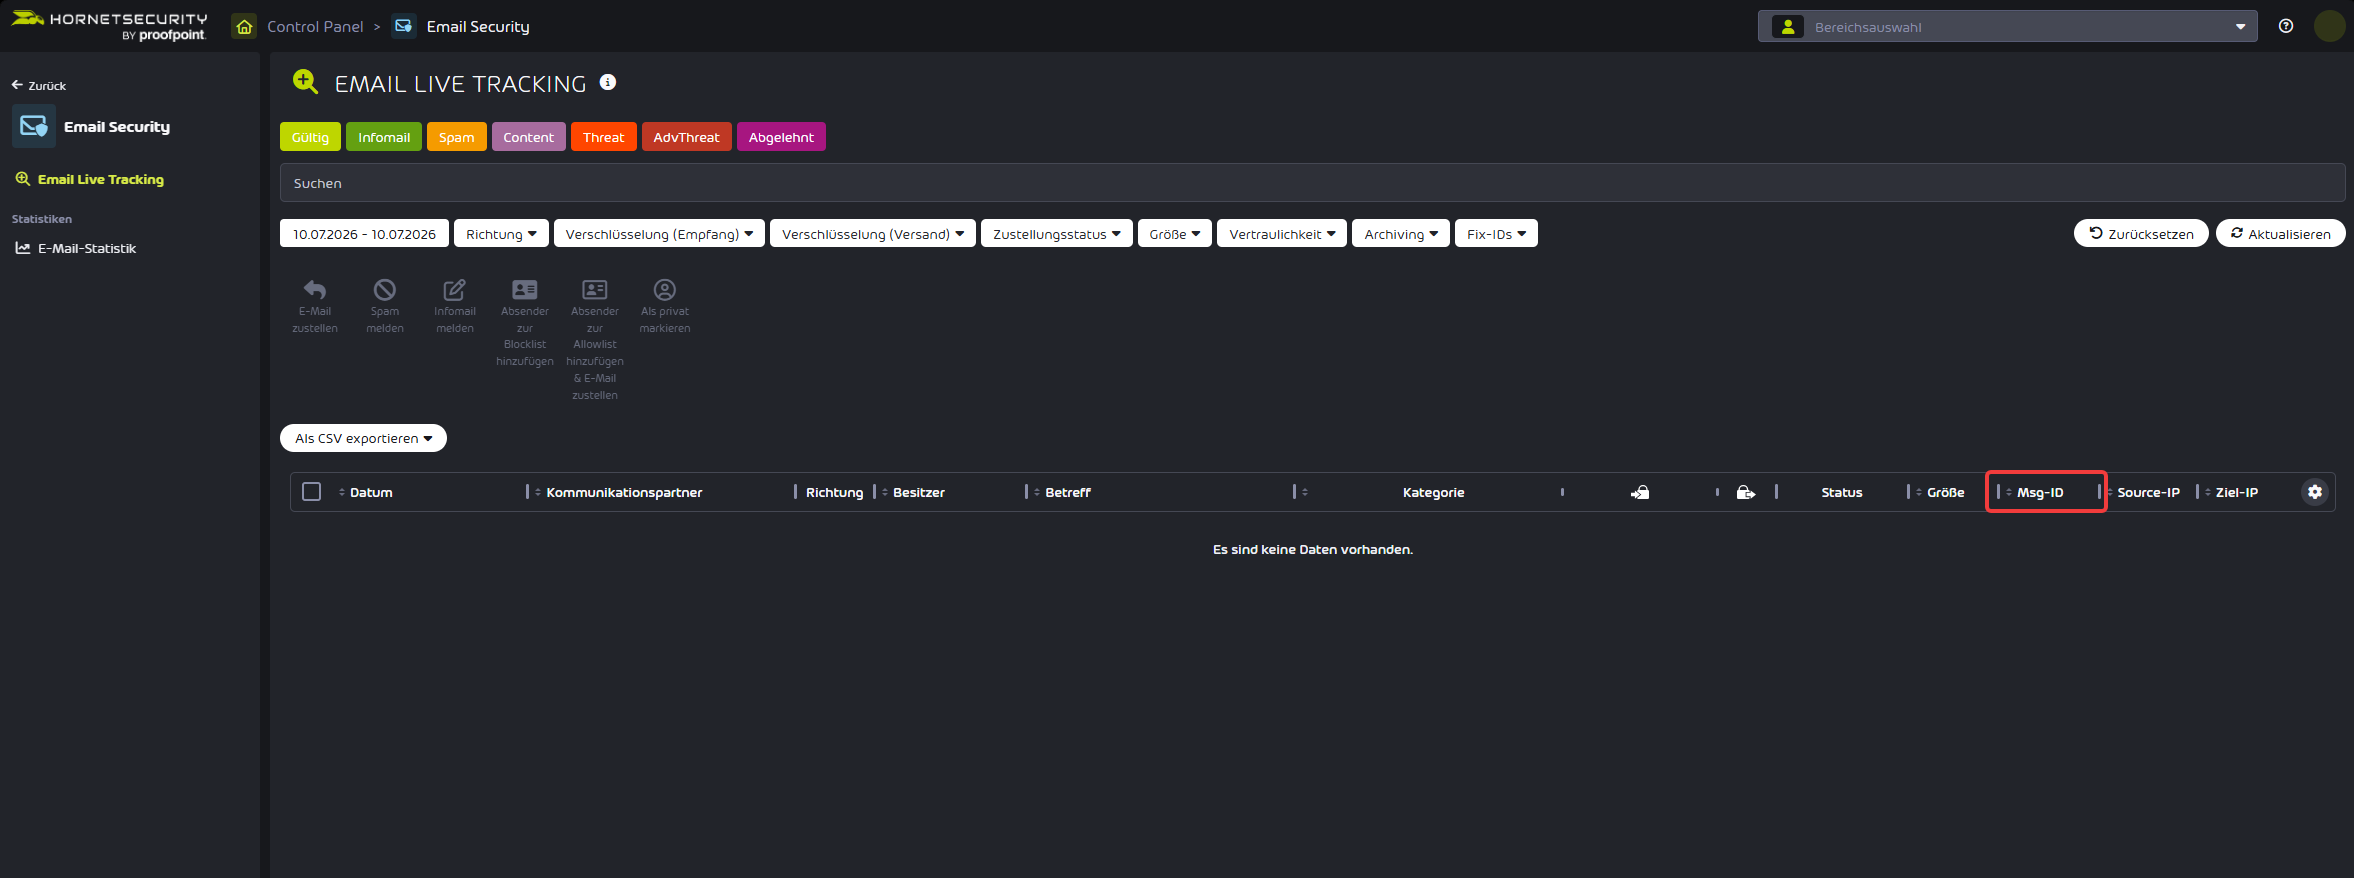Click the help question mark icon

click(2286, 26)
